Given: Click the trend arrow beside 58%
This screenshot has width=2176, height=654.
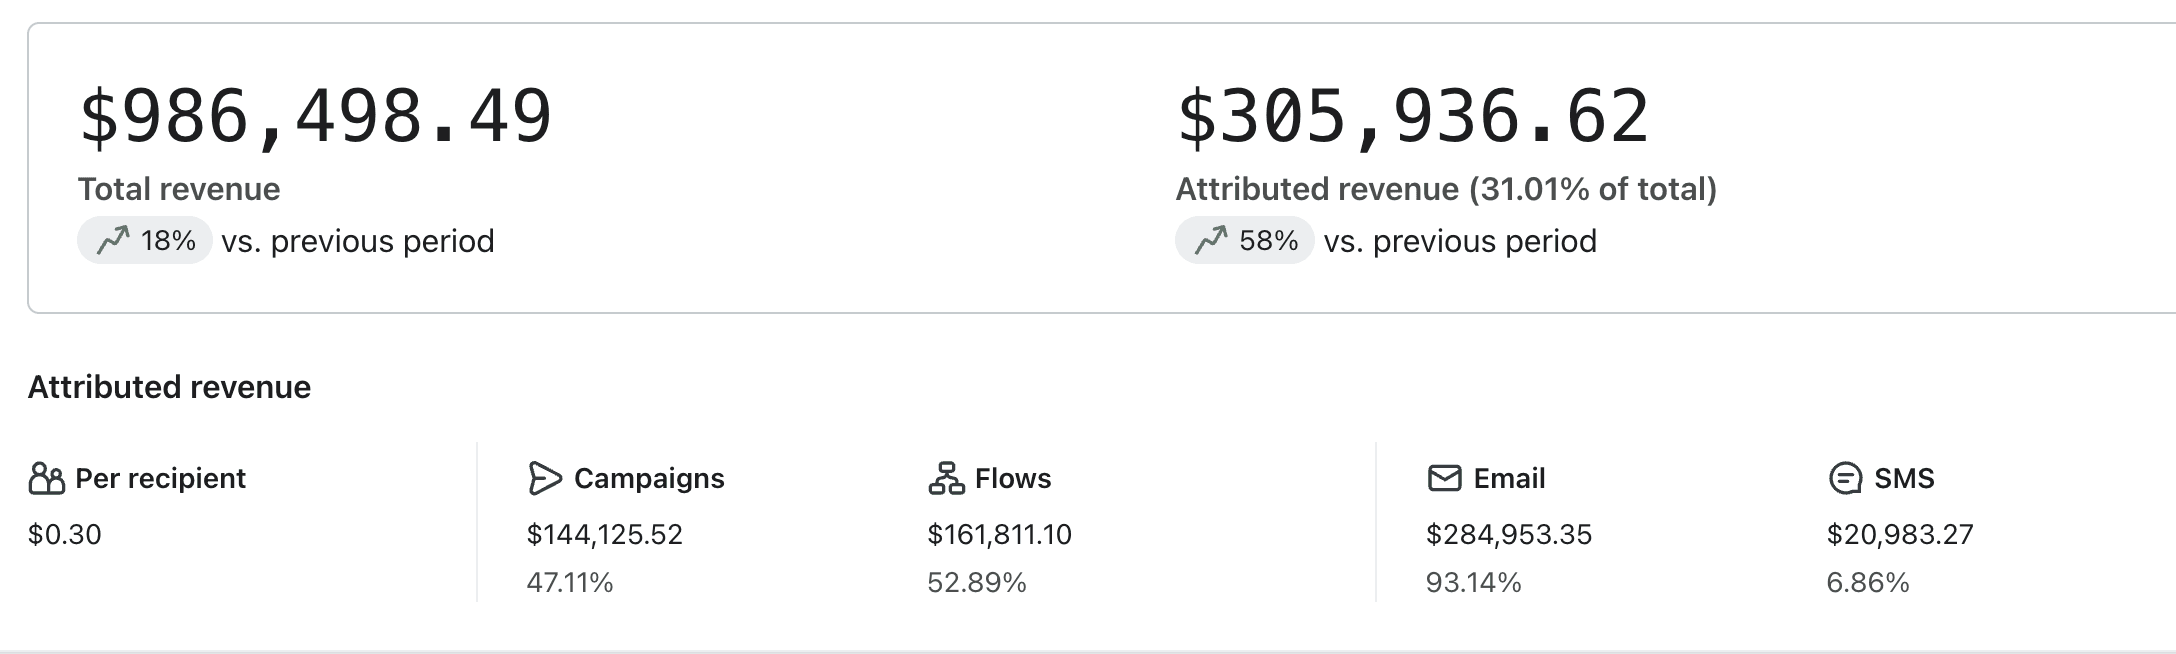Looking at the screenshot, I should coord(1211,240).
